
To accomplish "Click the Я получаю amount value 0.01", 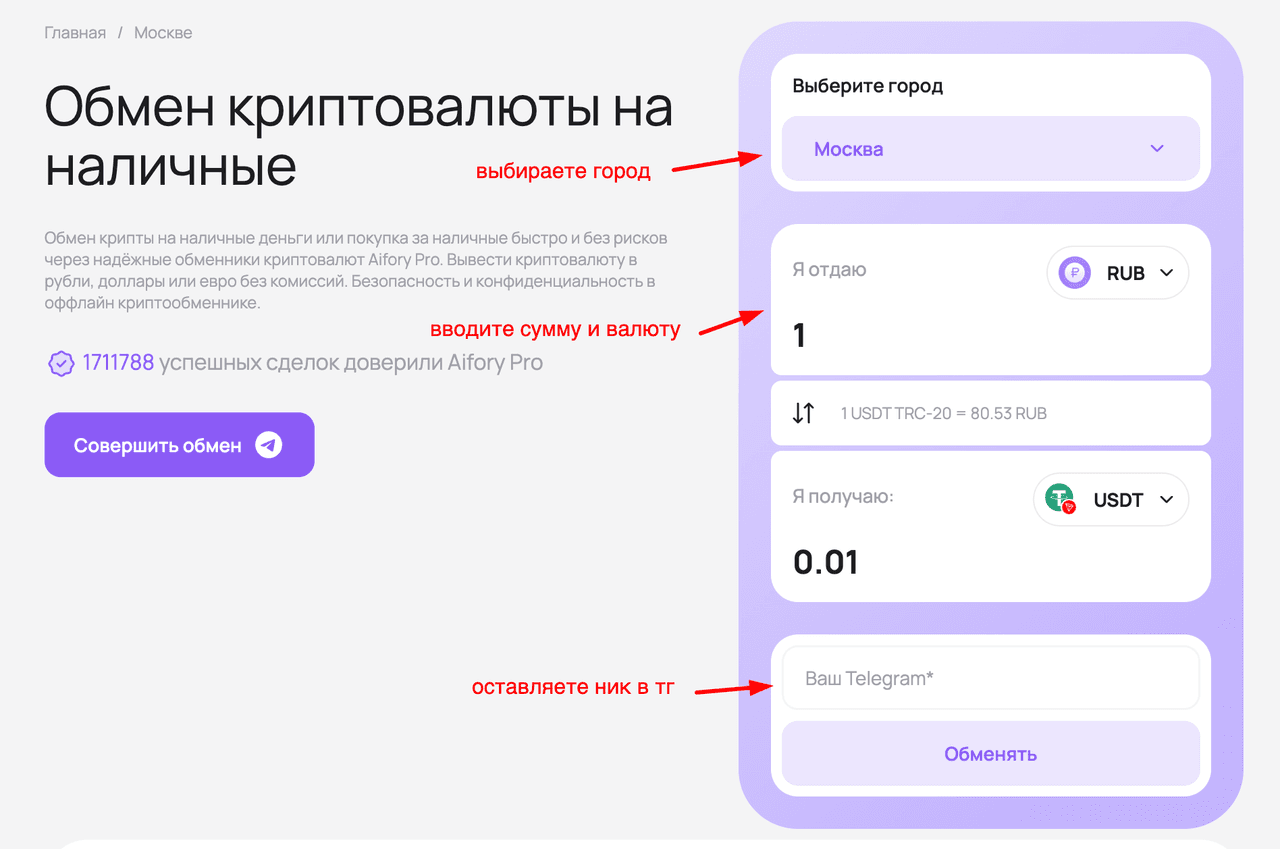I will [x=826, y=562].
